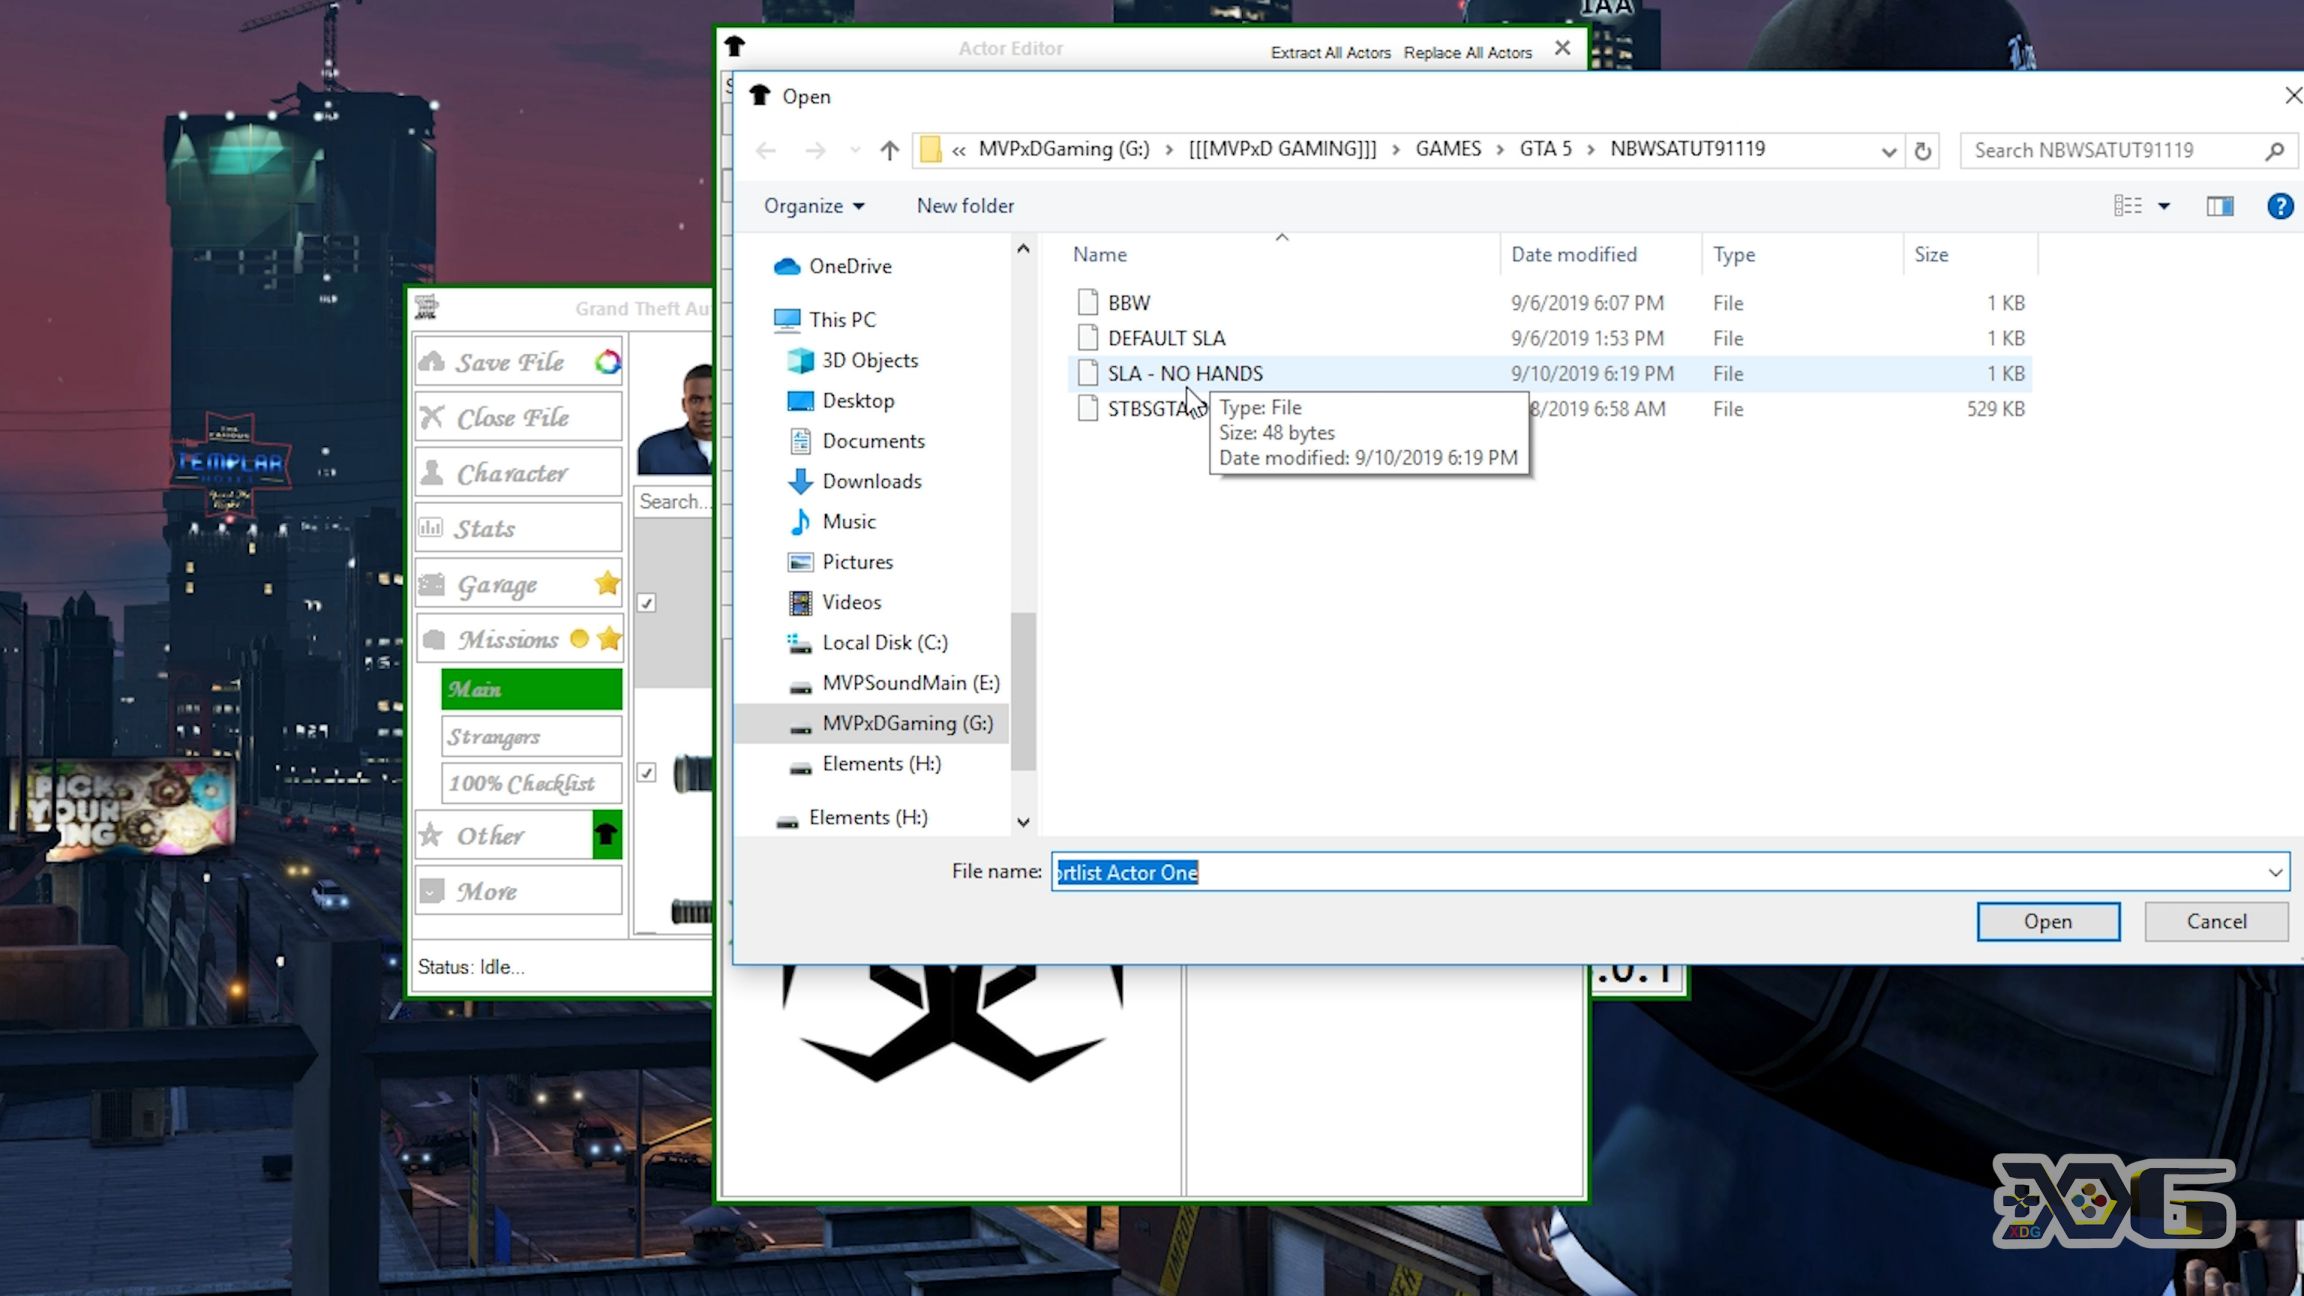Select the SLA - NO HANDS file

coord(1549,373)
